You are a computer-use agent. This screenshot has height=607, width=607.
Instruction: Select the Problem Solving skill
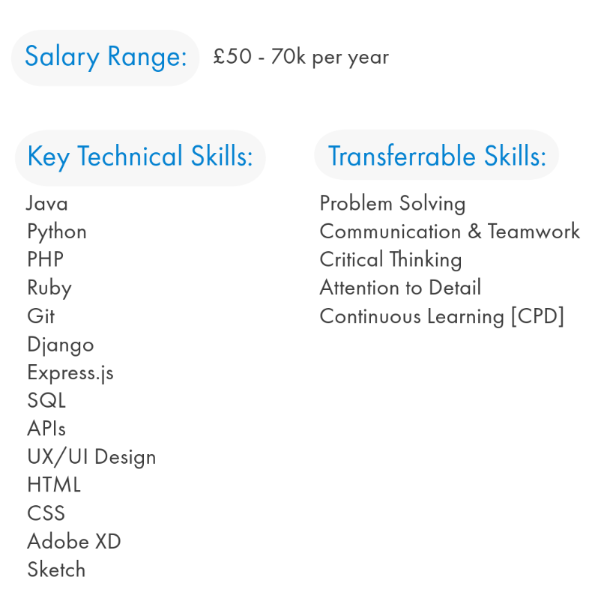click(393, 204)
